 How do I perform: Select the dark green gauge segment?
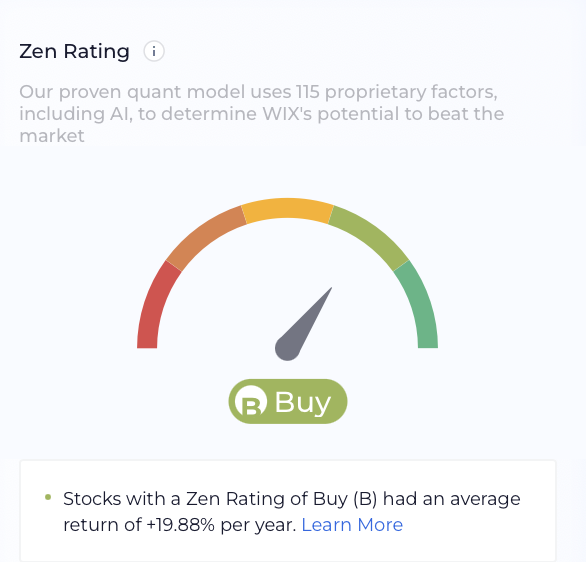(419, 307)
